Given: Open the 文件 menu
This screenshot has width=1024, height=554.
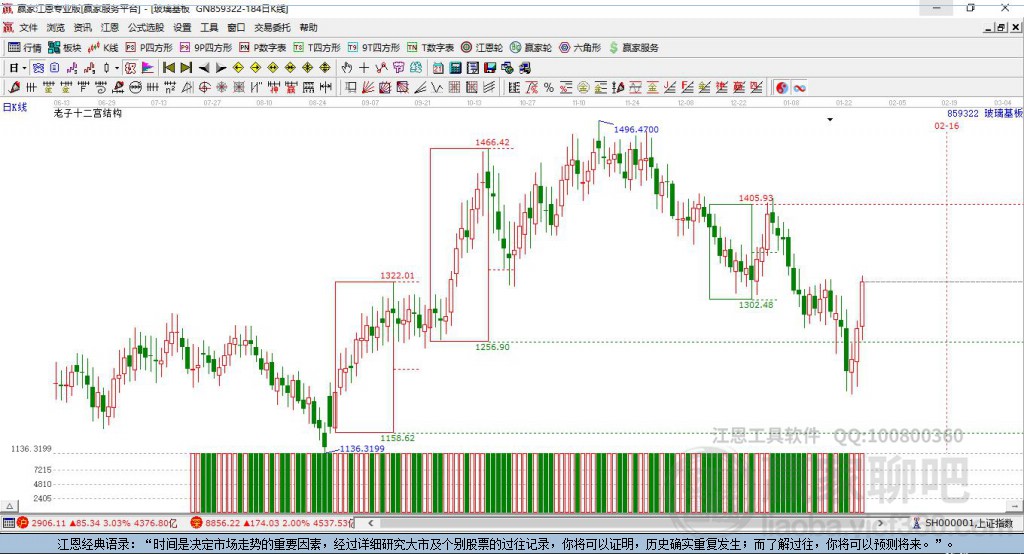Looking at the screenshot, I should point(28,27).
